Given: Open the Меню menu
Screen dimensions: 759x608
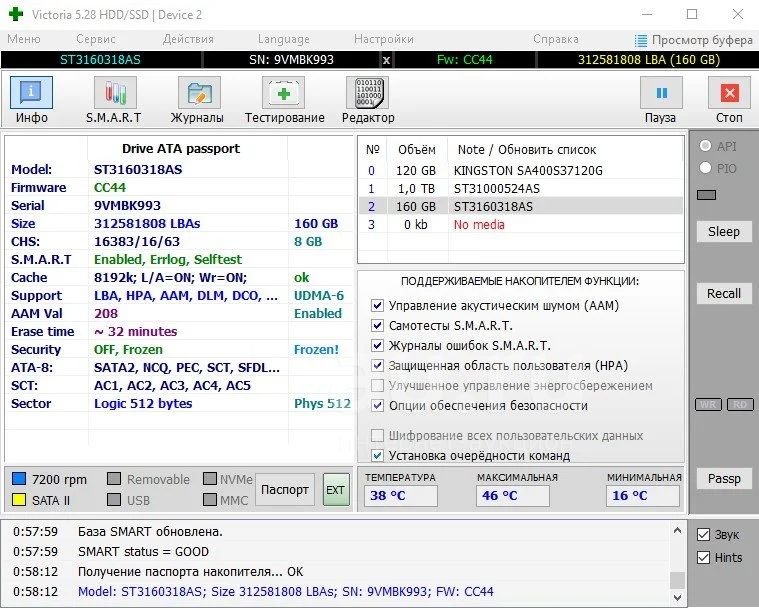Looking at the screenshot, I should click(24, 39).
